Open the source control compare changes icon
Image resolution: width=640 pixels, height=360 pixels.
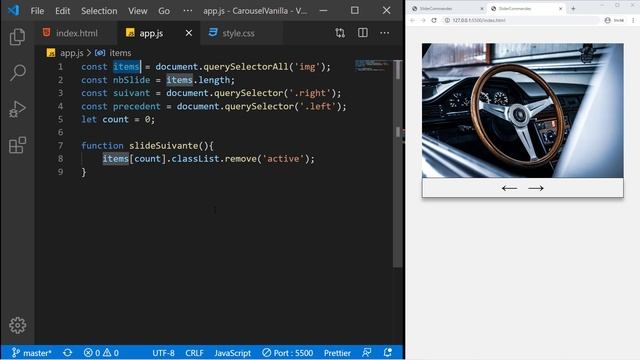click(x=340, y=33)
